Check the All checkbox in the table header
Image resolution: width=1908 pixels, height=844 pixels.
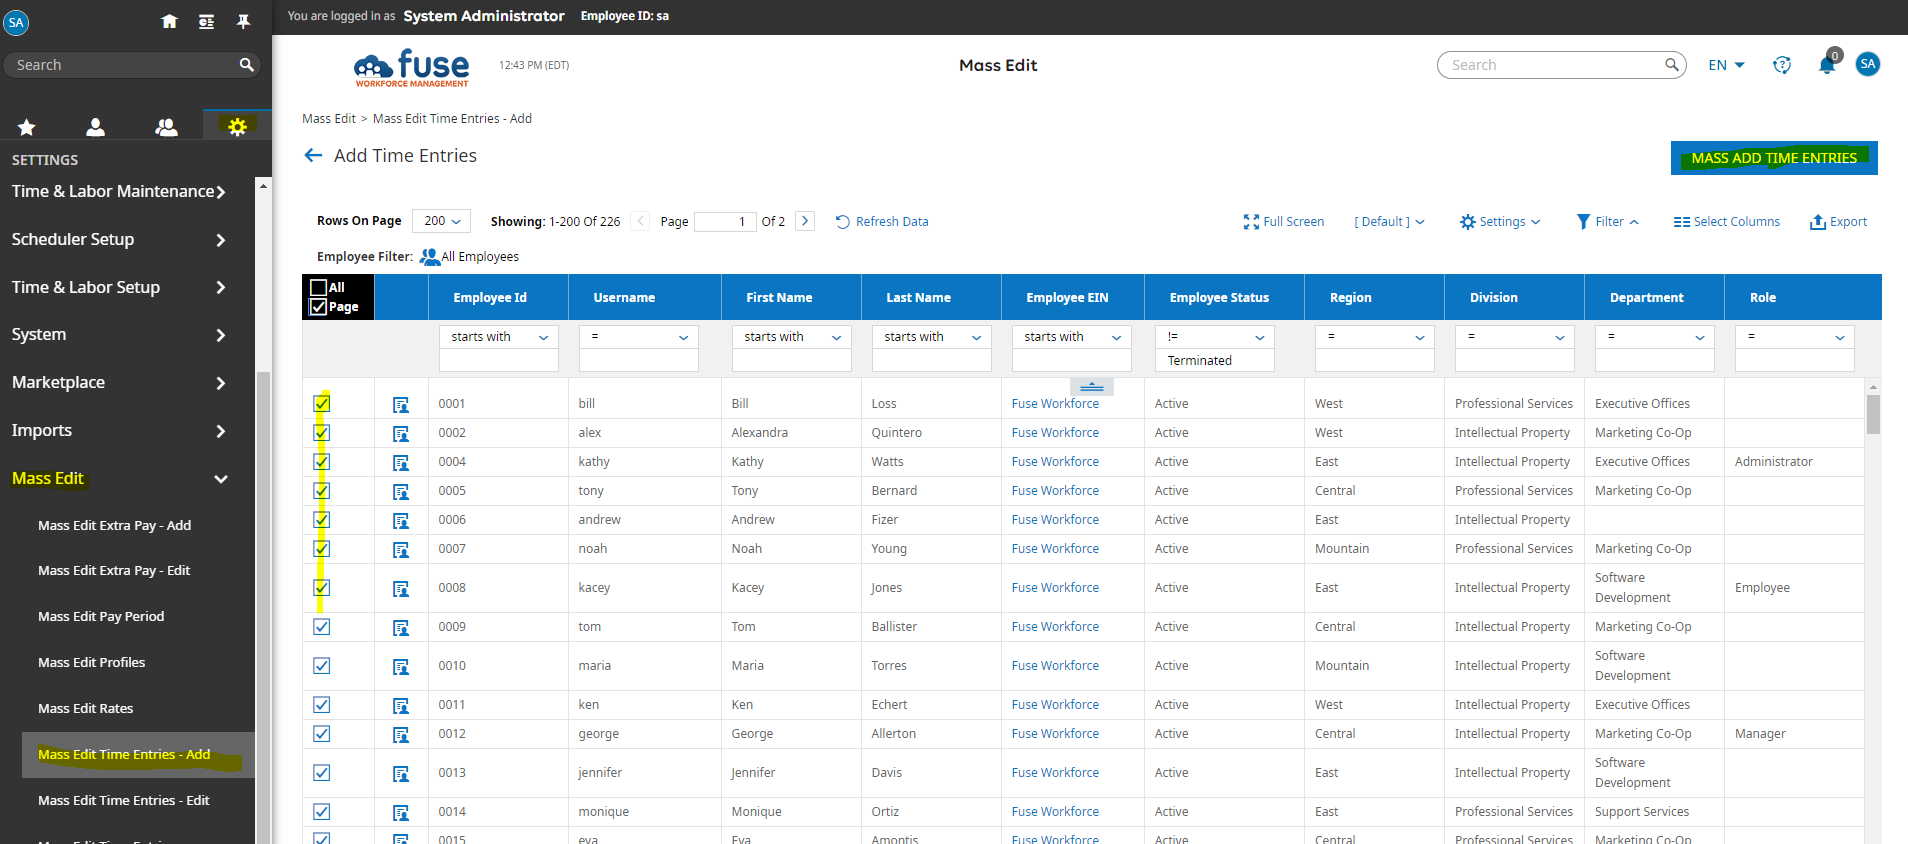click(319, 288)
